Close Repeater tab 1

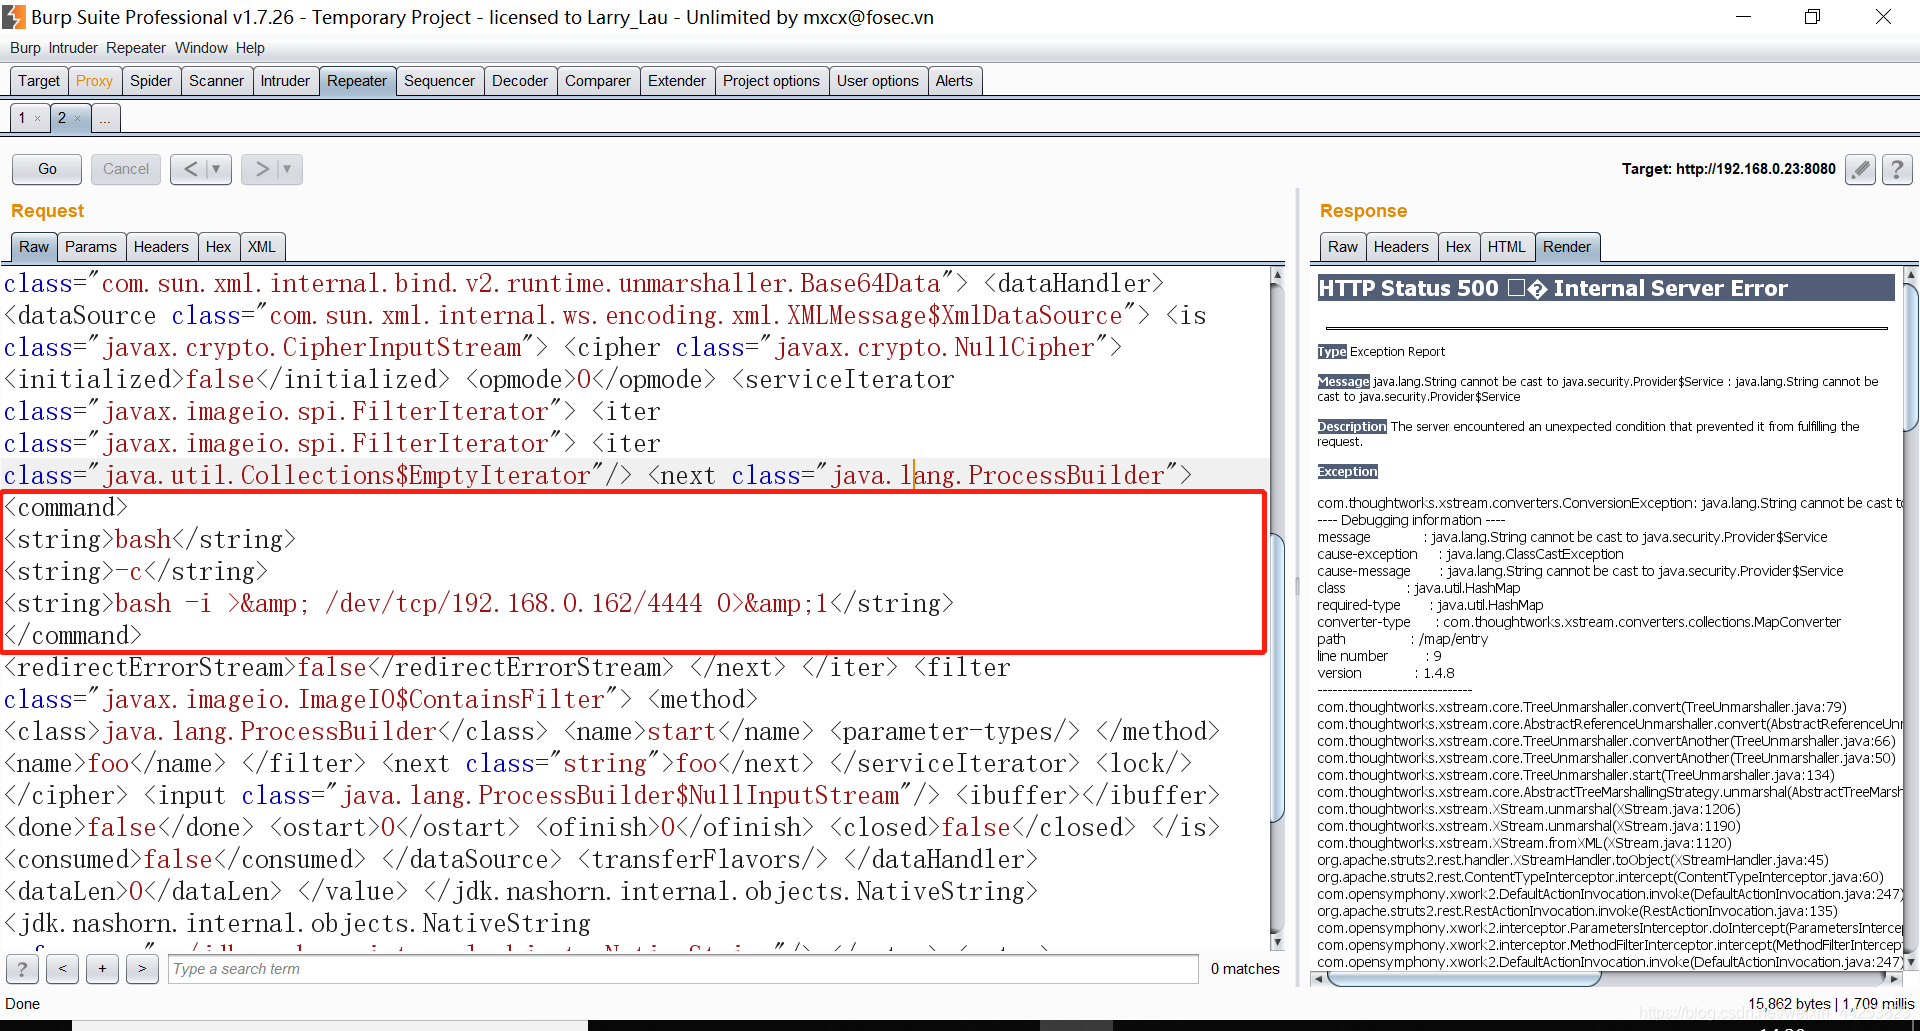tap(38, 119)
